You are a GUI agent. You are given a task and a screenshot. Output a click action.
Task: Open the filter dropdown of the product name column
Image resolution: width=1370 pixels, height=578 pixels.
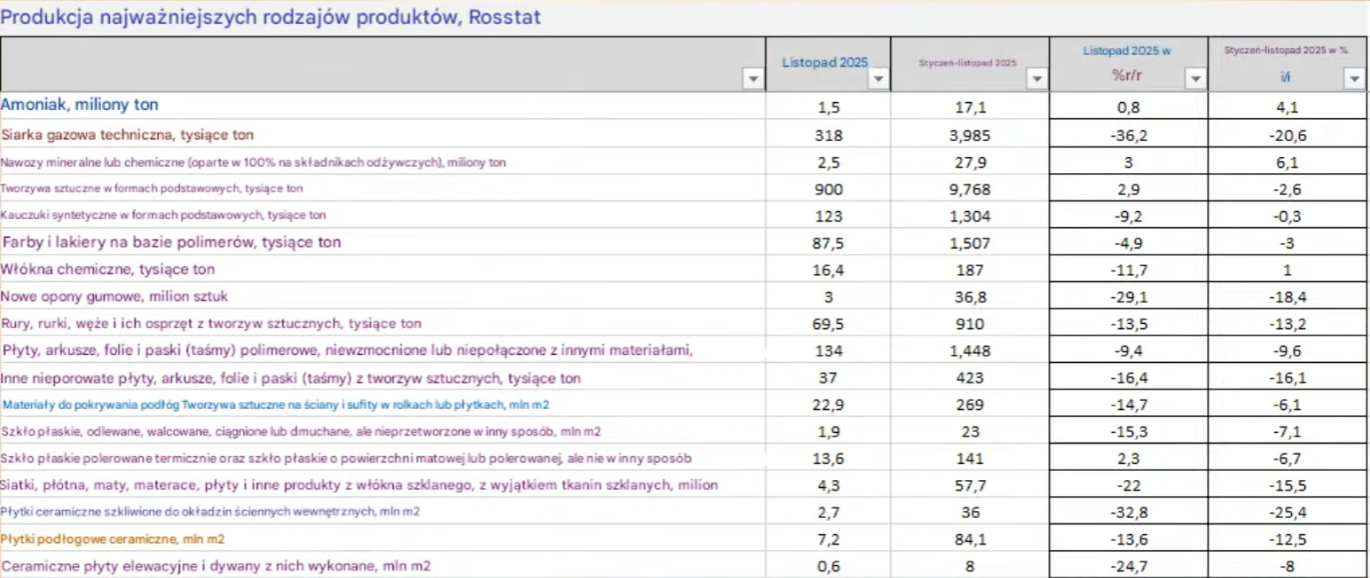(x=753, y=79)
